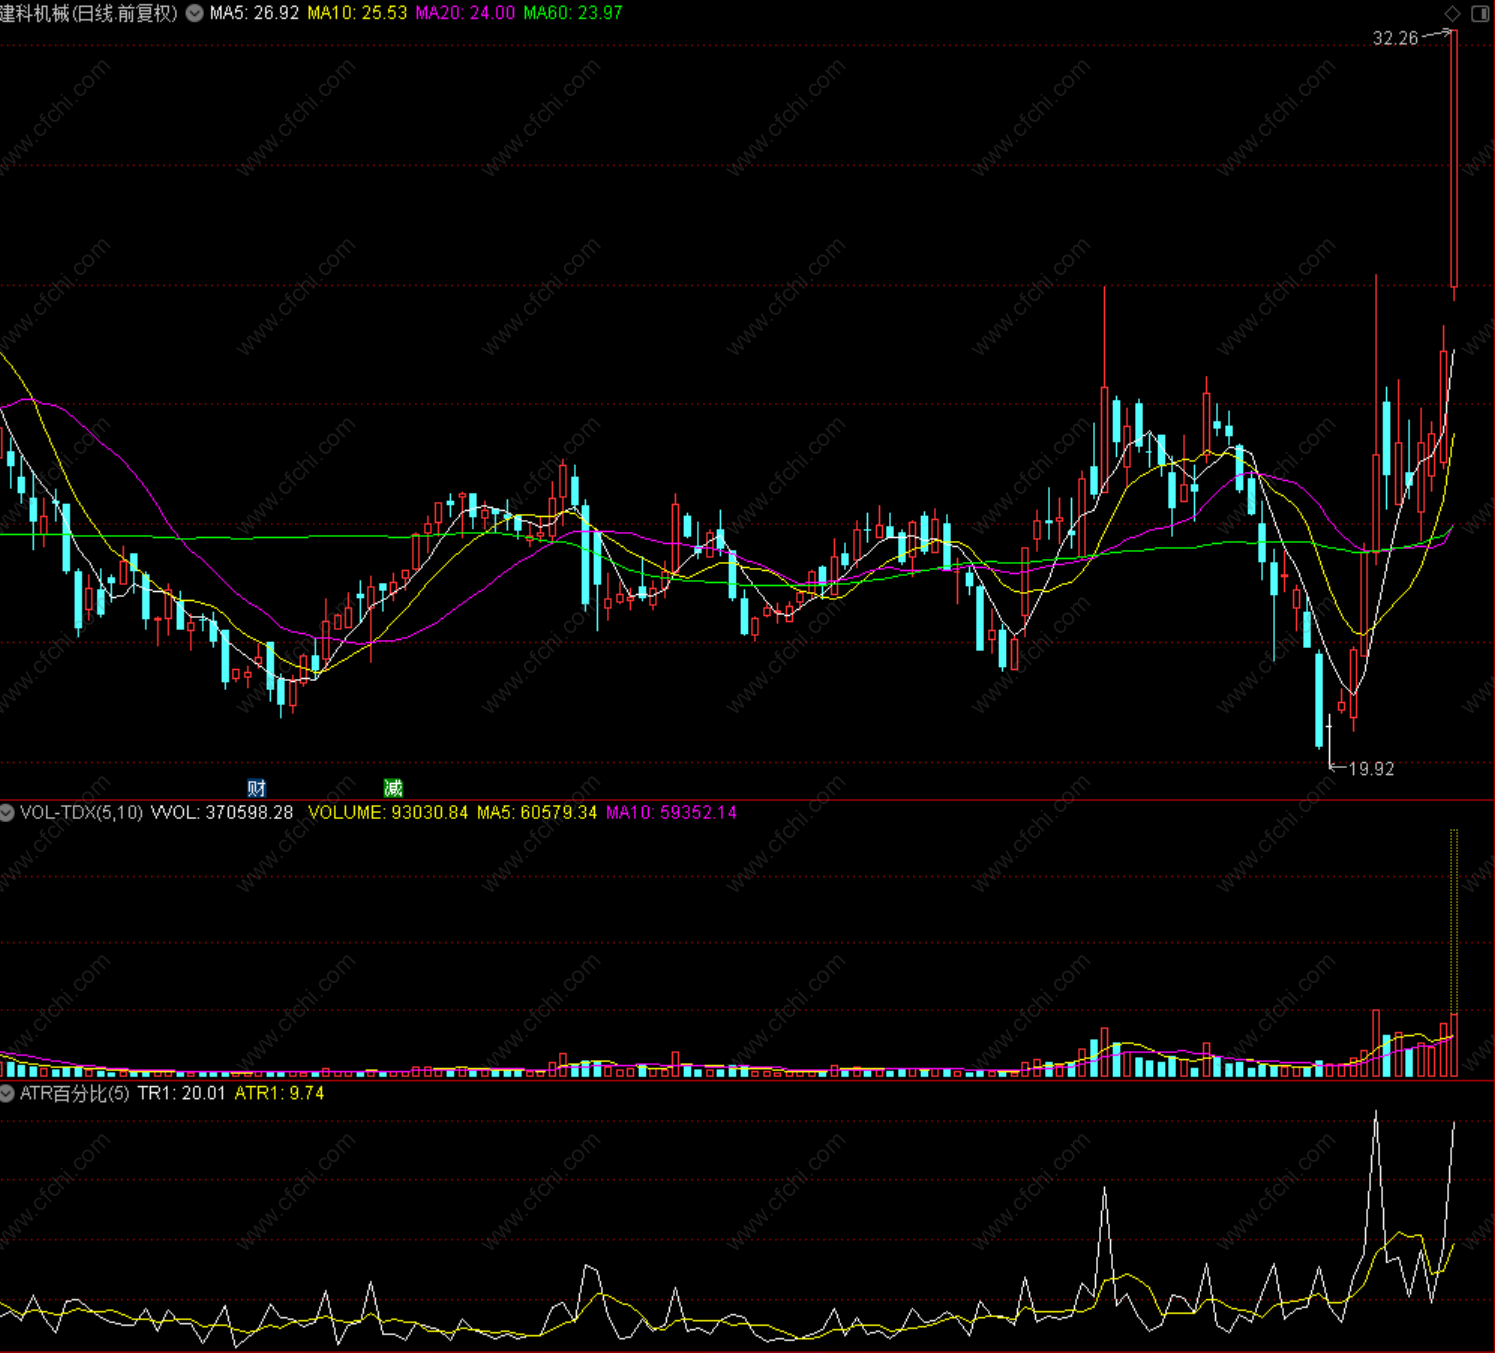This screenshot has width=1495, height=1353.
Task: Expand the VOL-TDX indicator dropdown arrow
Action: tap(7, 812)
